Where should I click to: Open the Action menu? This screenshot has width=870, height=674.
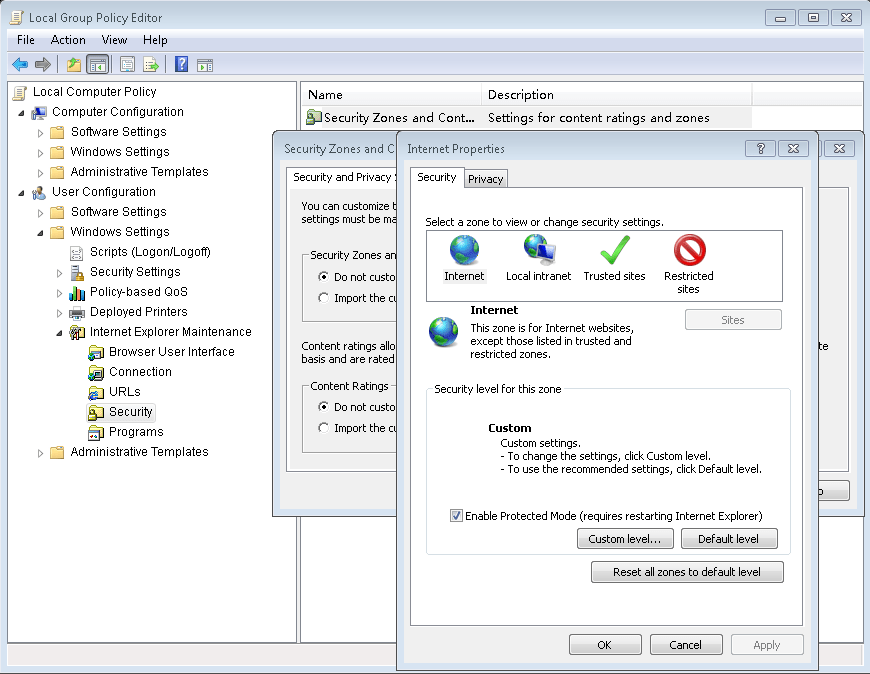pos(68,40)
